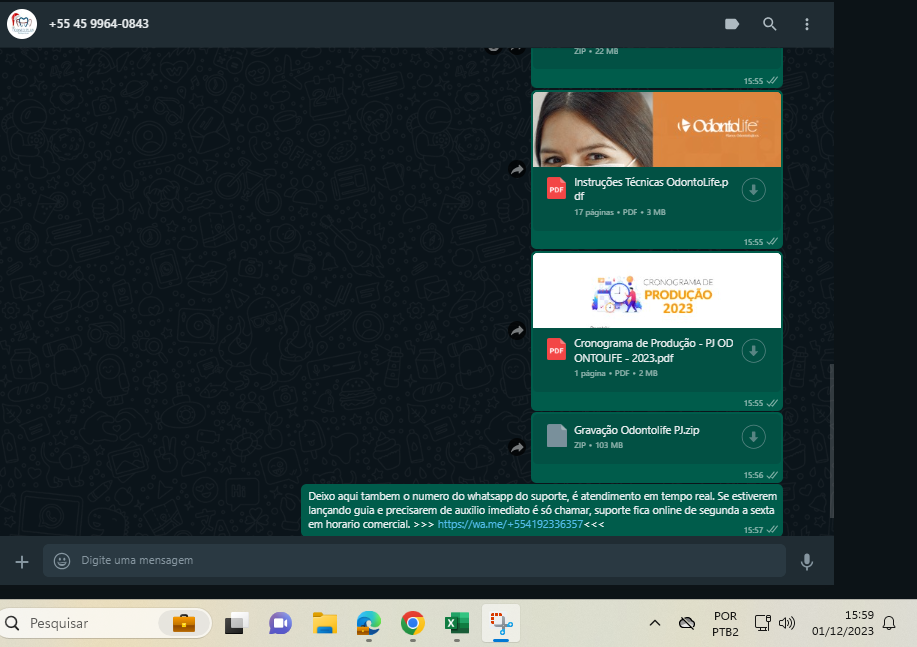Show hidden icons in system tray
This screenshot has height=647, width=917.
[x=655, y=623]
